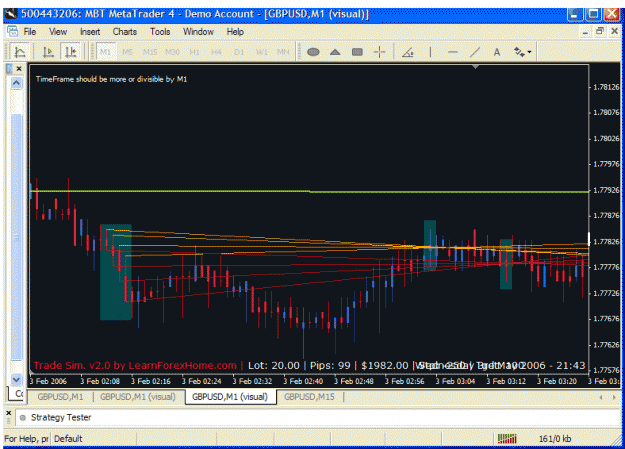Image resolution: width=625 pixels, height=449 pixels.
Task: Select the trendline drawing tool
Action: pyautogui.click(x=475, y=52)
